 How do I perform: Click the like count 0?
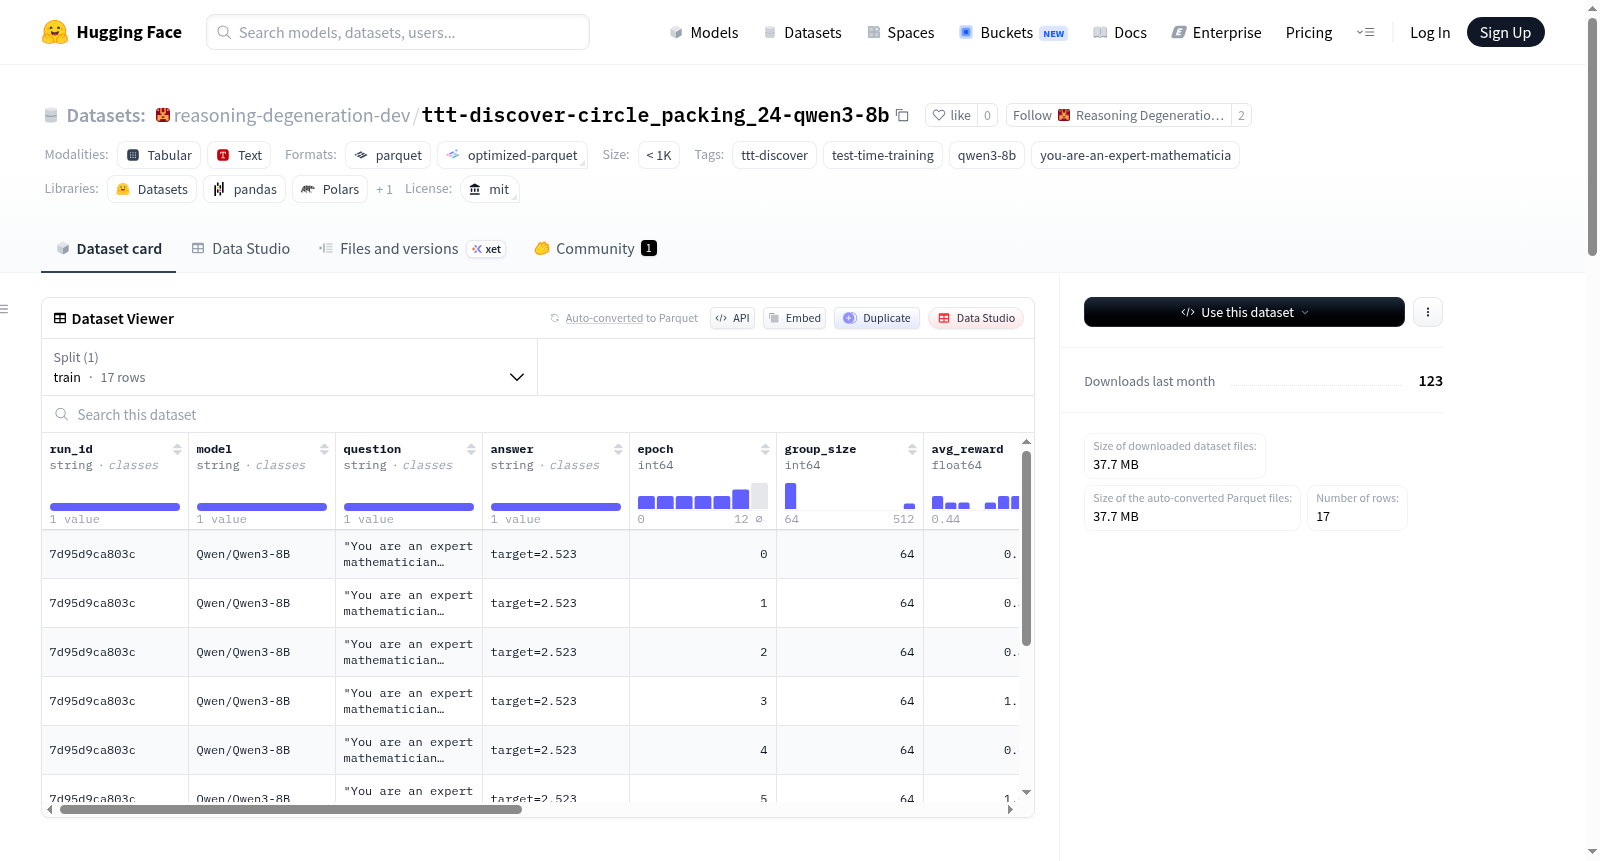click(987, 115)
